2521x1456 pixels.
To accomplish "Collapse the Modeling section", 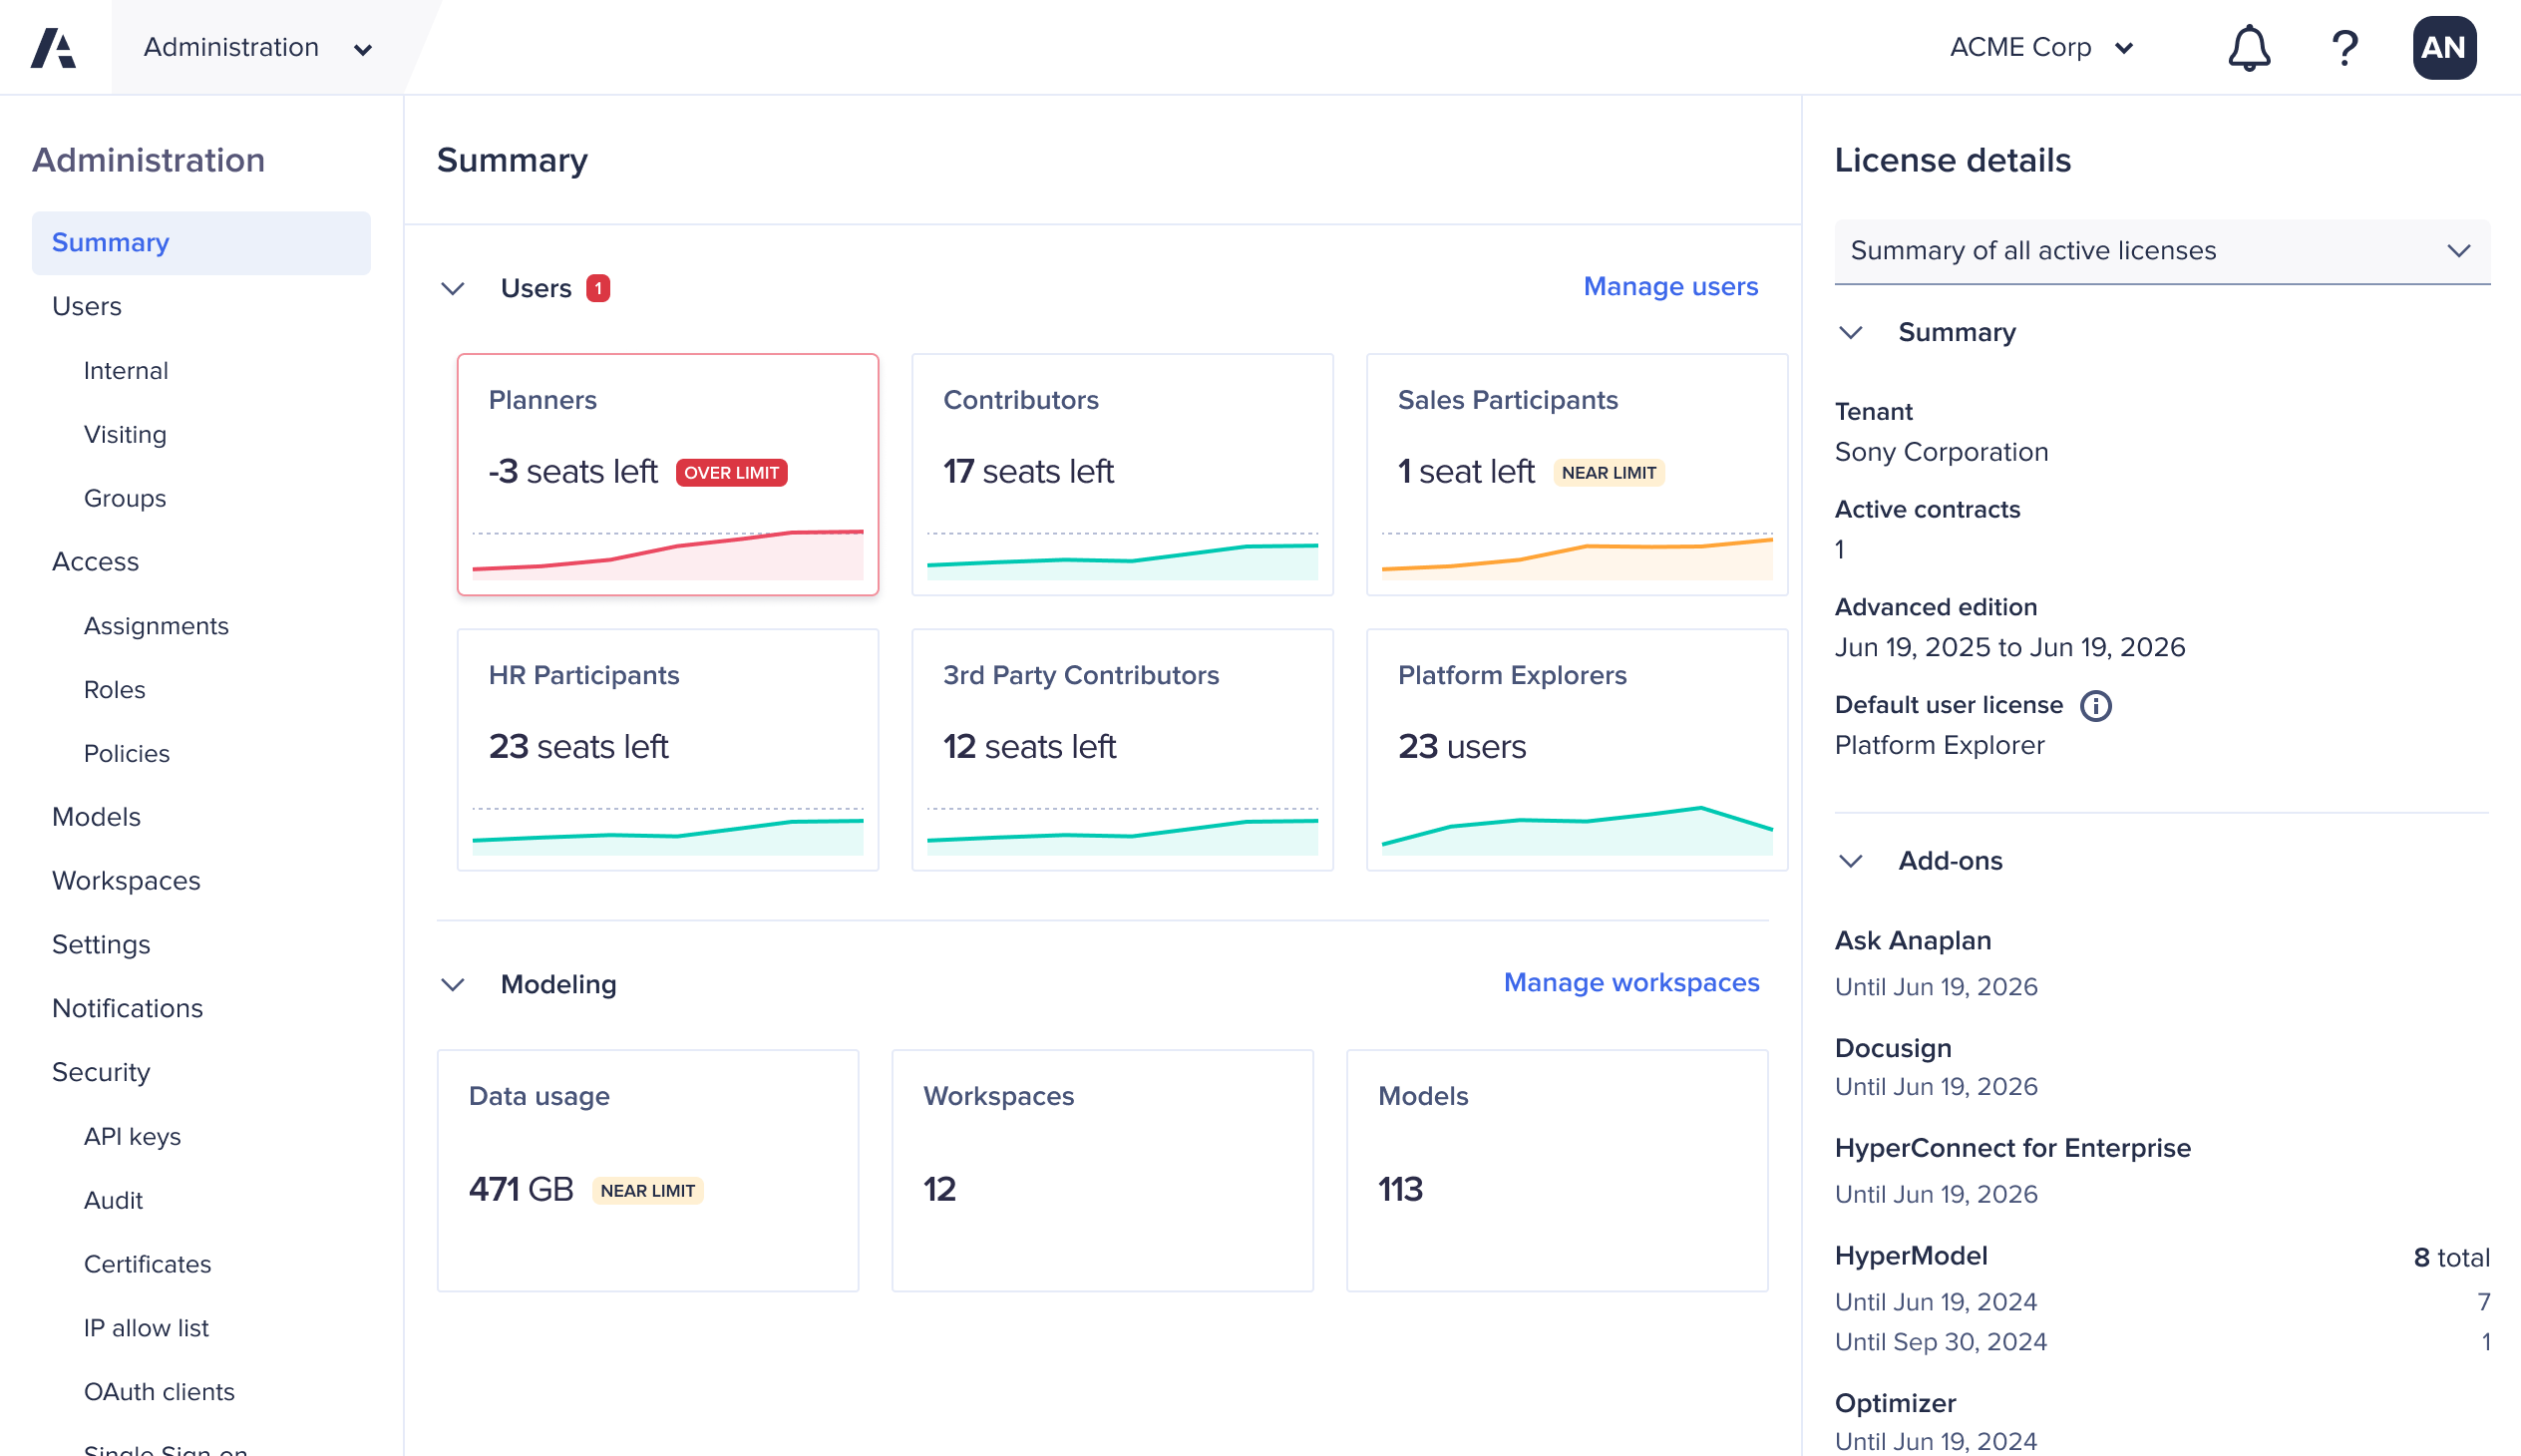I will [453, 985].
